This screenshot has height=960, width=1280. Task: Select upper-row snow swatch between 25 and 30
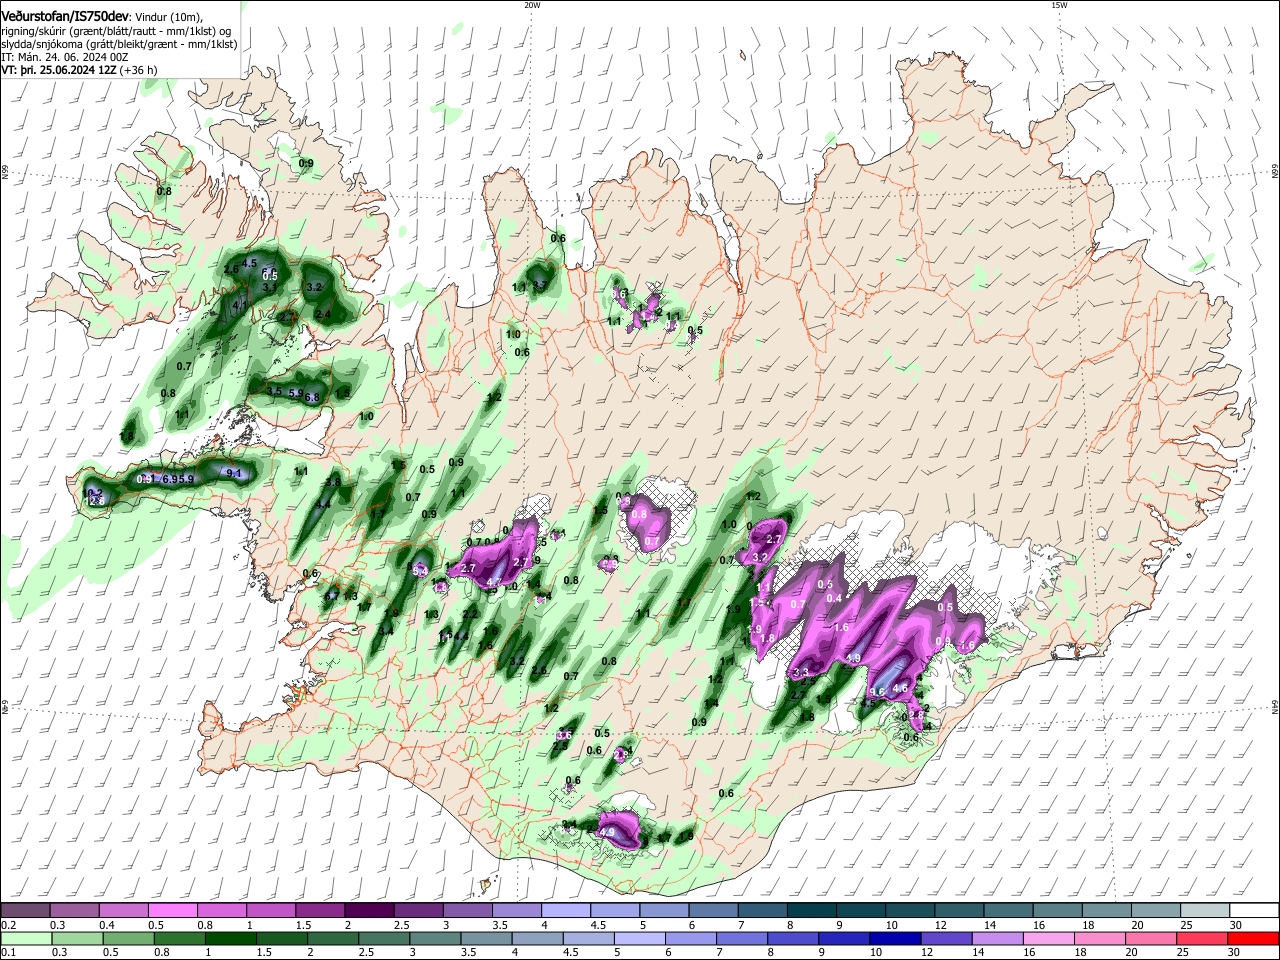tap(1206, 911)
